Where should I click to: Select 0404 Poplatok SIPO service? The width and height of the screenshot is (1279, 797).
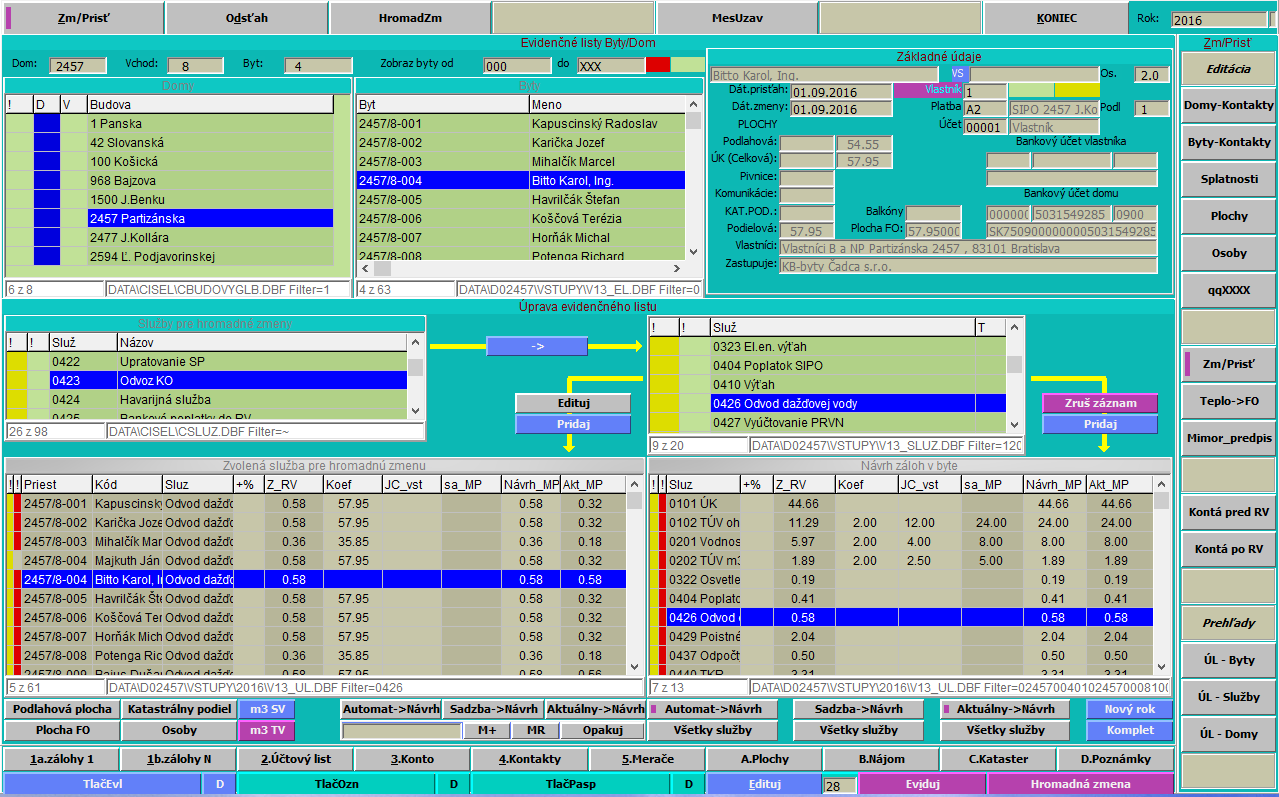click(828, 365)
